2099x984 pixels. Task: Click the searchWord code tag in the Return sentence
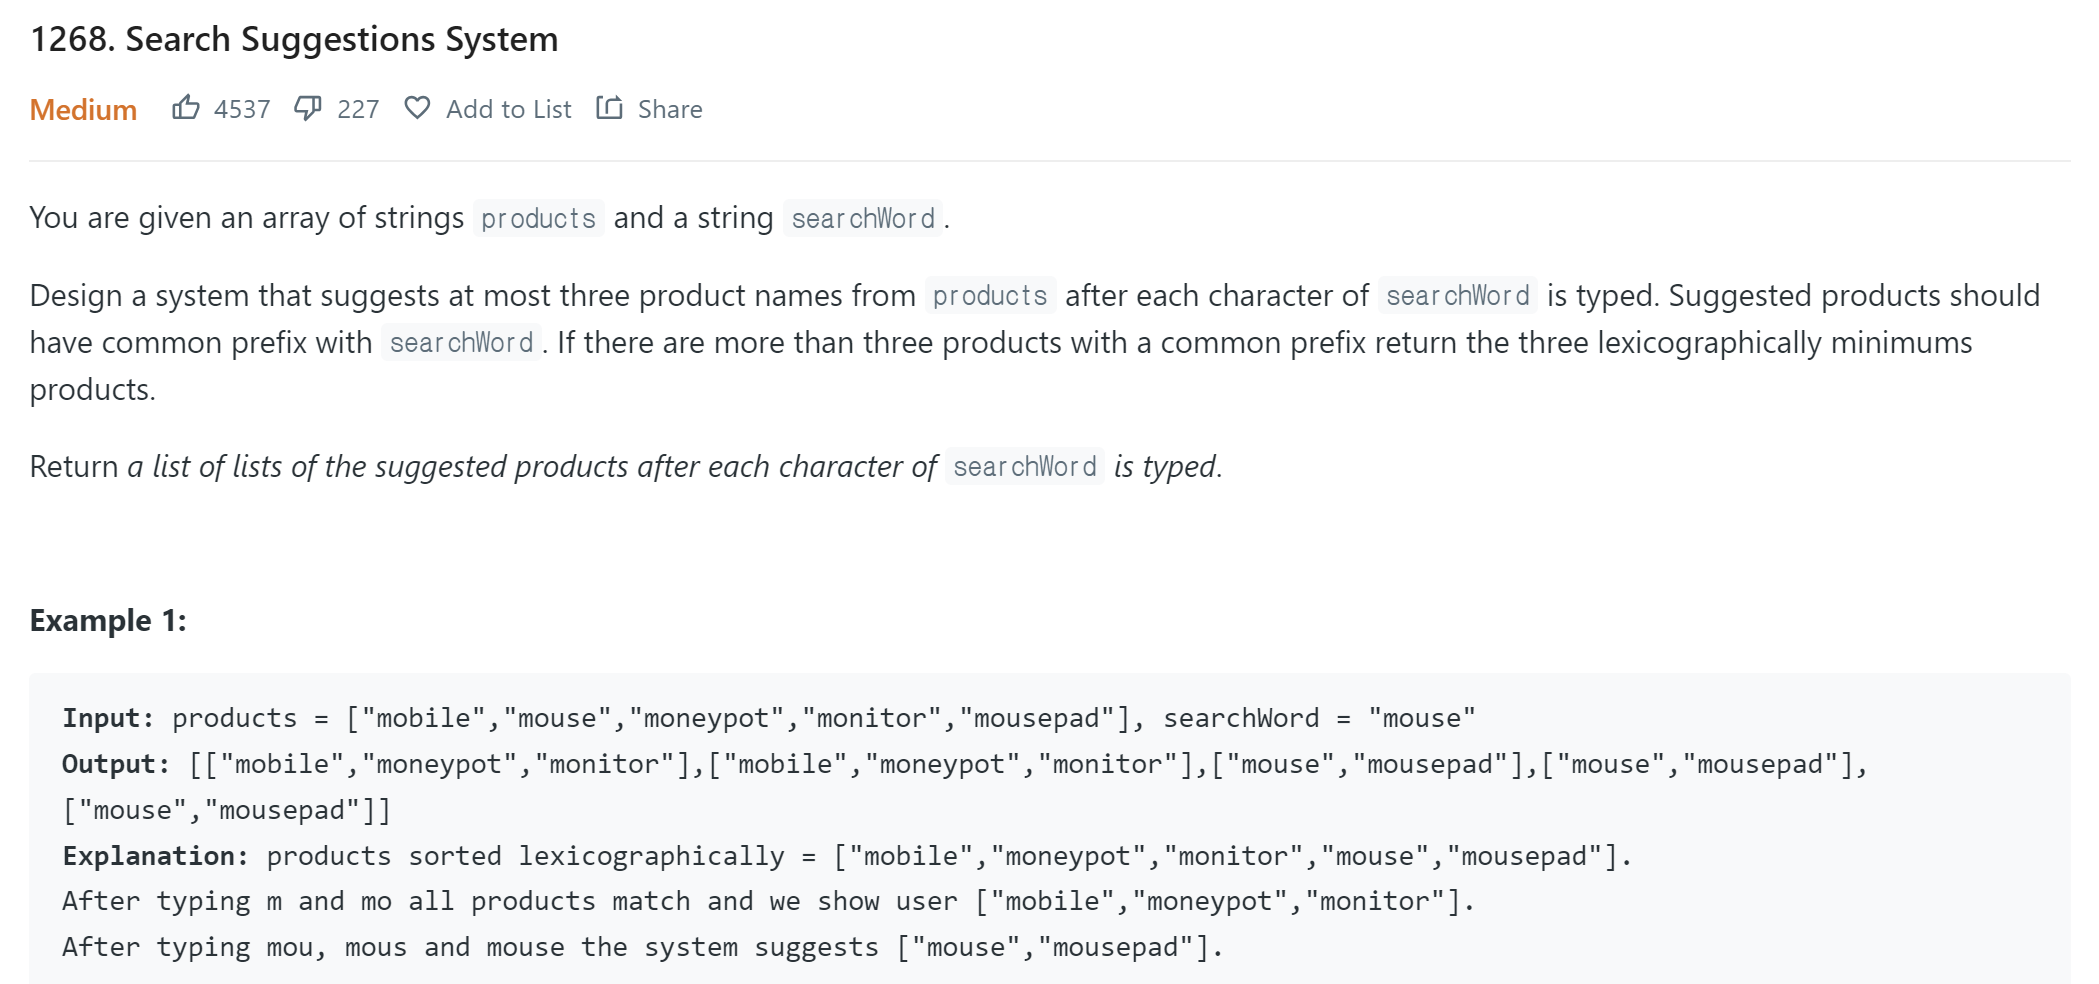click(x=1024, y=467)
